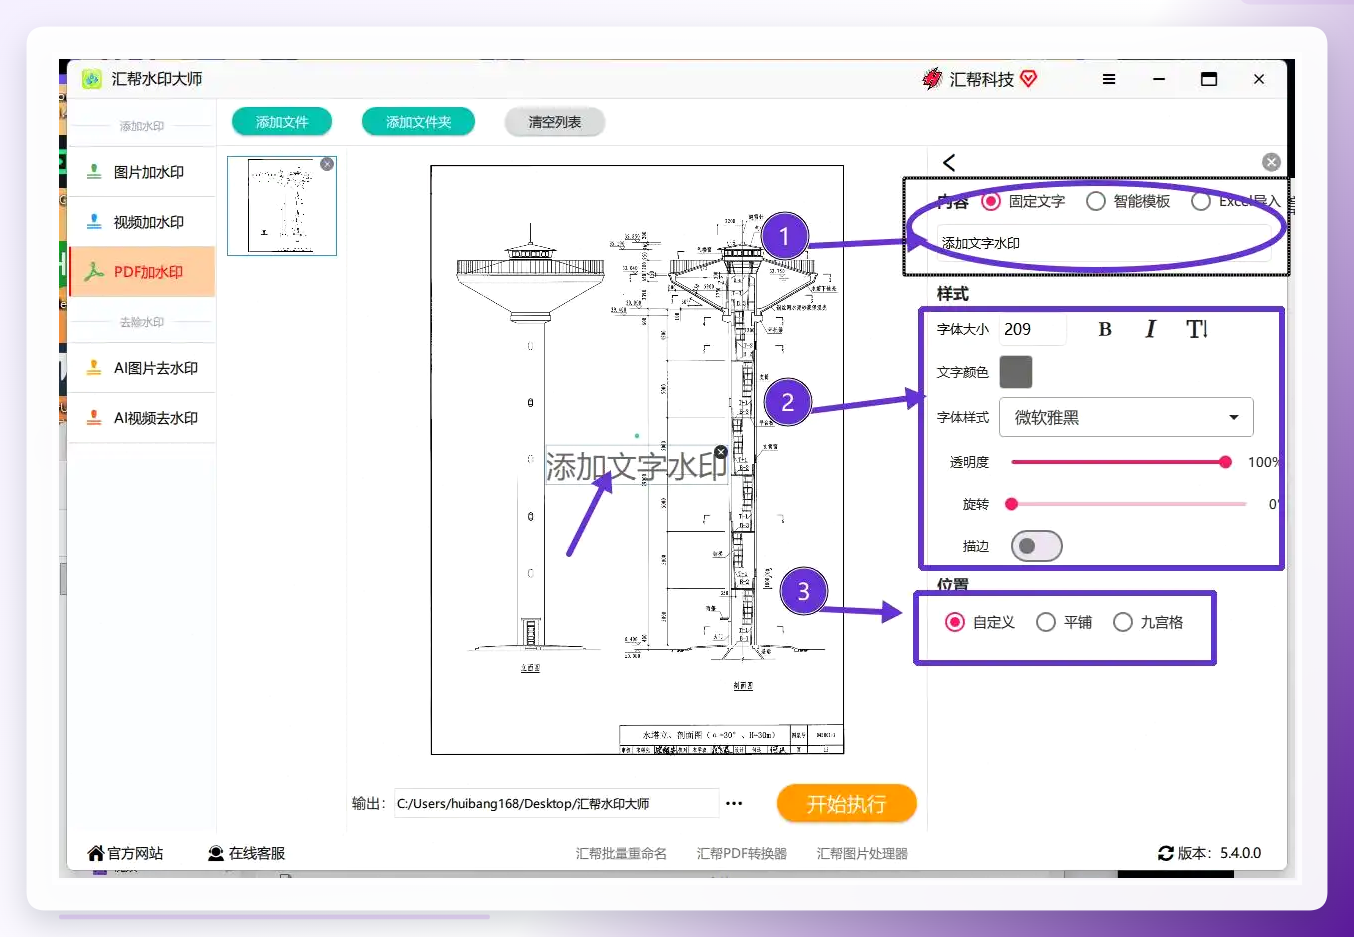Close the settings panel with gray X

coord(1271,162)
